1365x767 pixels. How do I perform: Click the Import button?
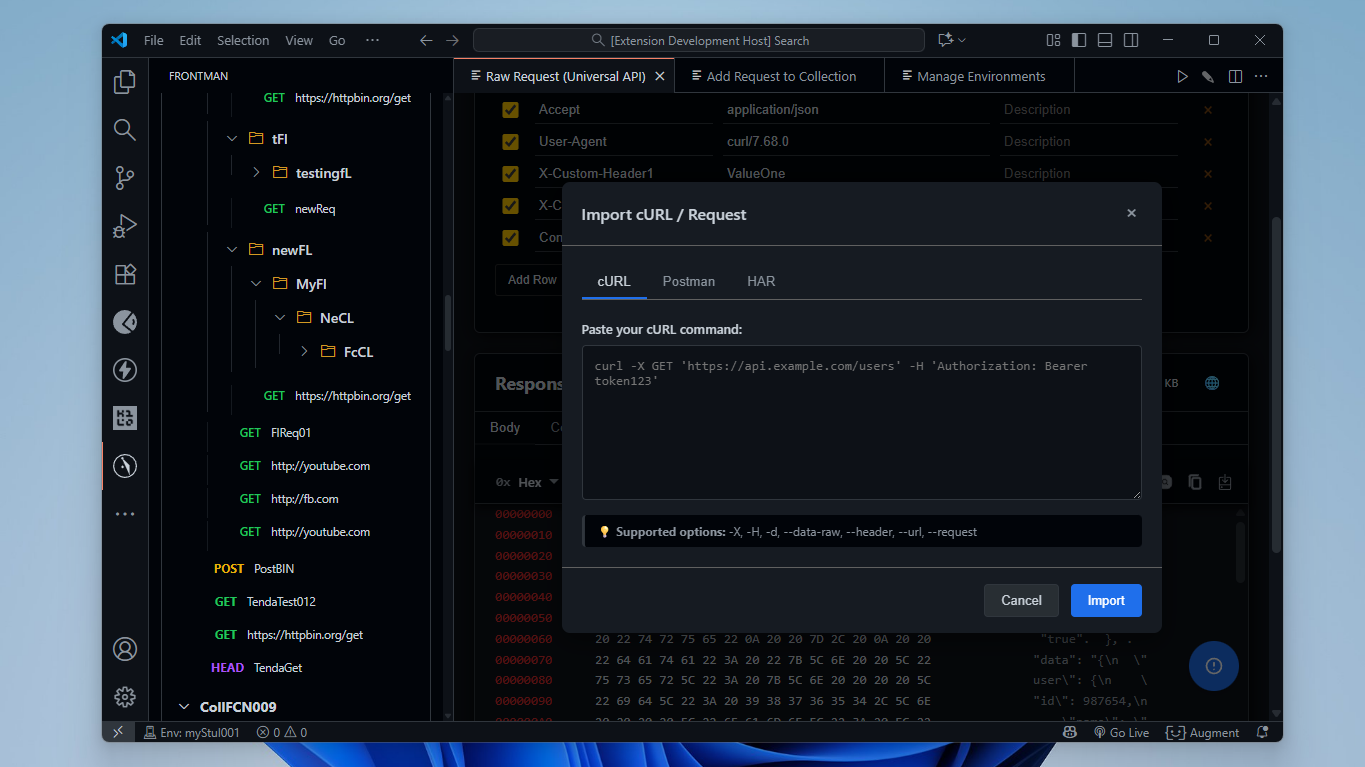[1106, 600]
